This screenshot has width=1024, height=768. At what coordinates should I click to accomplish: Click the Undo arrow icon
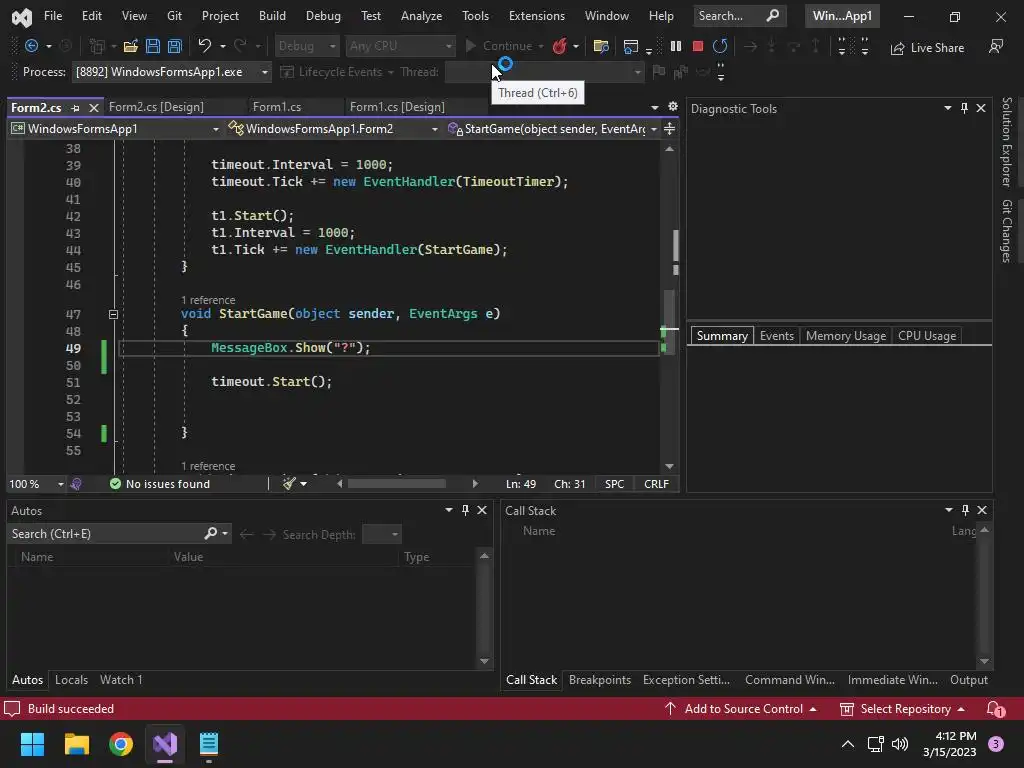click(205, 46)
